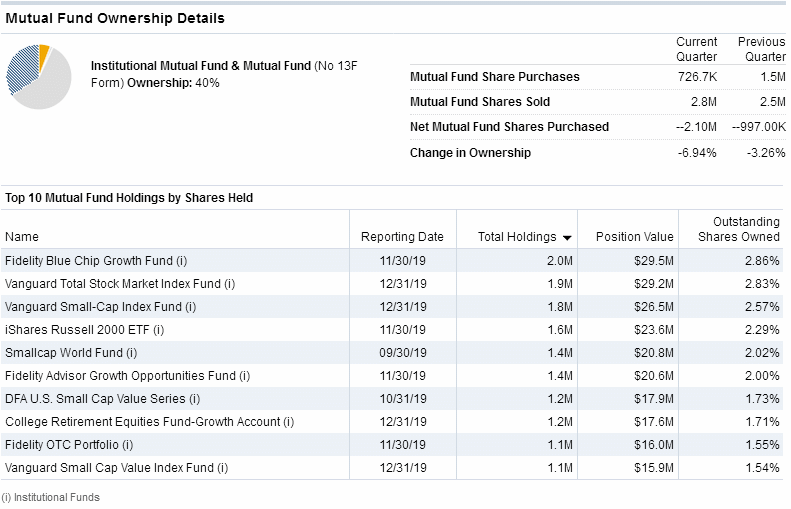Click the 1.73% outstanding shares cell
791x509 pixels.
click(x=762, y=399)
